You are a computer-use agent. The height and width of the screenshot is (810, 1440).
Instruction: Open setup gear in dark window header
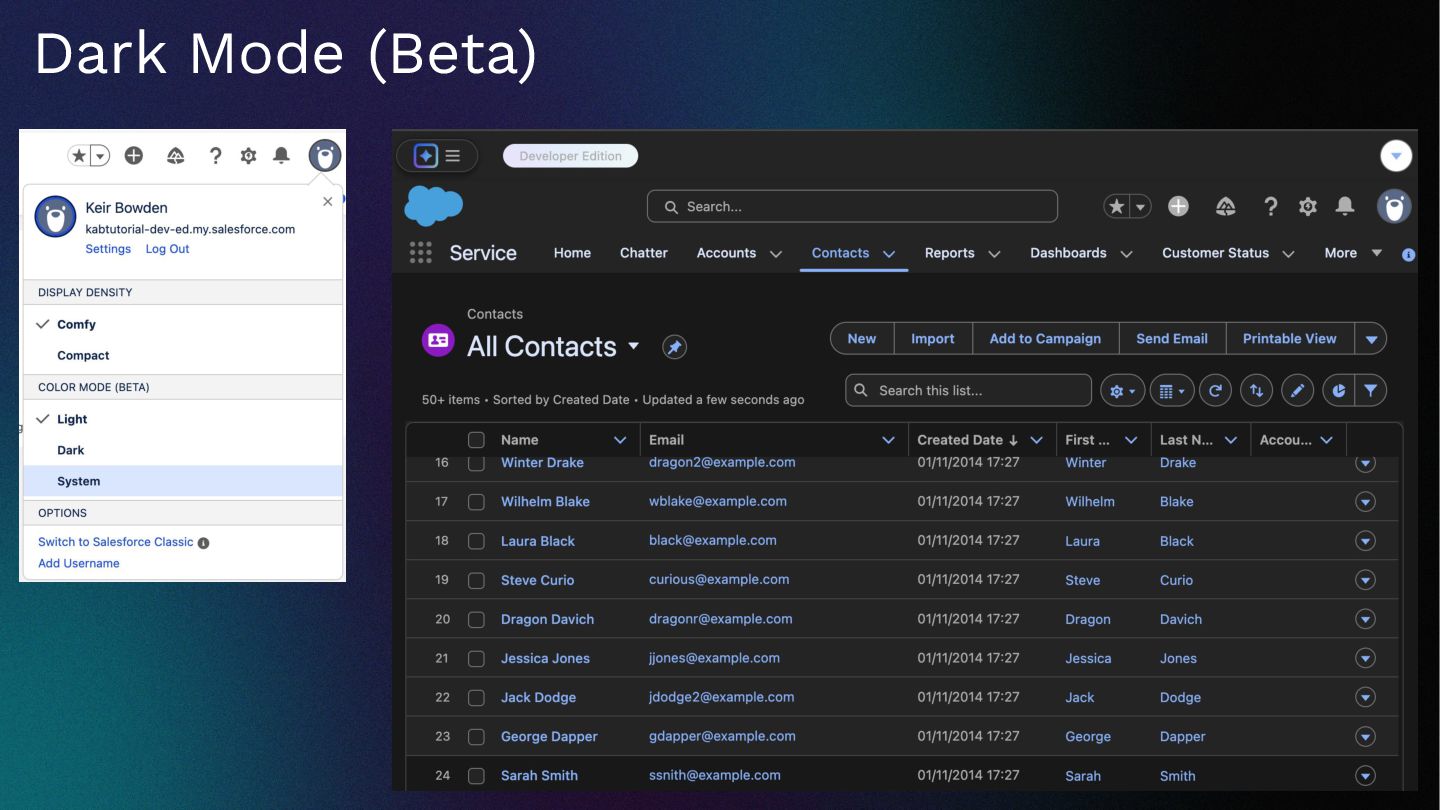click(1307, 206)
